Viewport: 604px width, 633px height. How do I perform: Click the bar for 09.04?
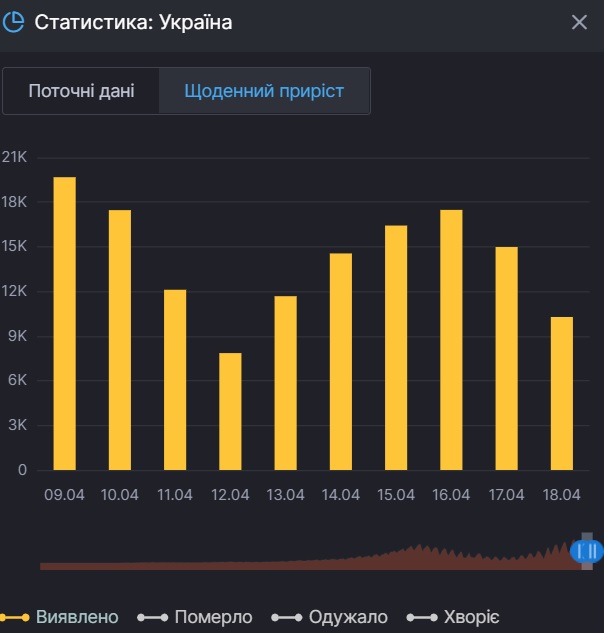[65, 323]
